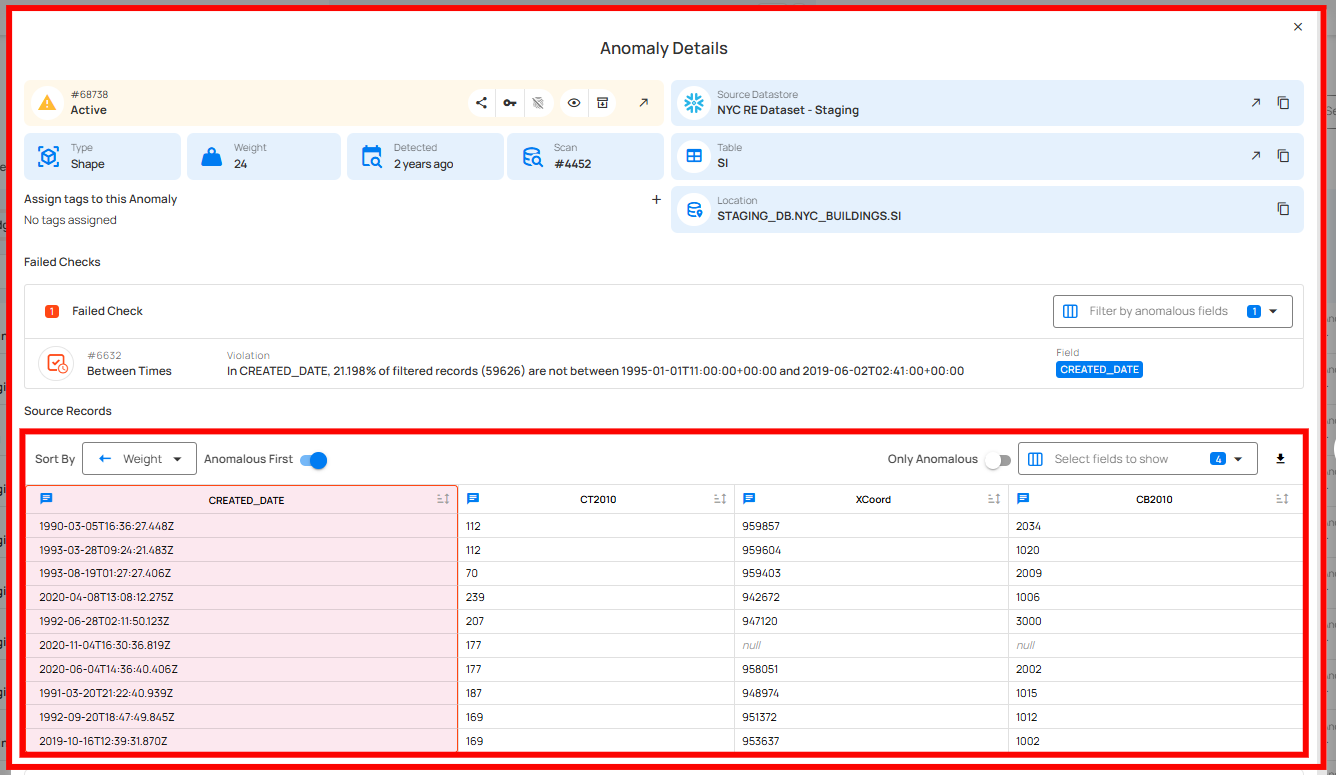Open the Sort By Weight dropdown

(x=140, y=459)
